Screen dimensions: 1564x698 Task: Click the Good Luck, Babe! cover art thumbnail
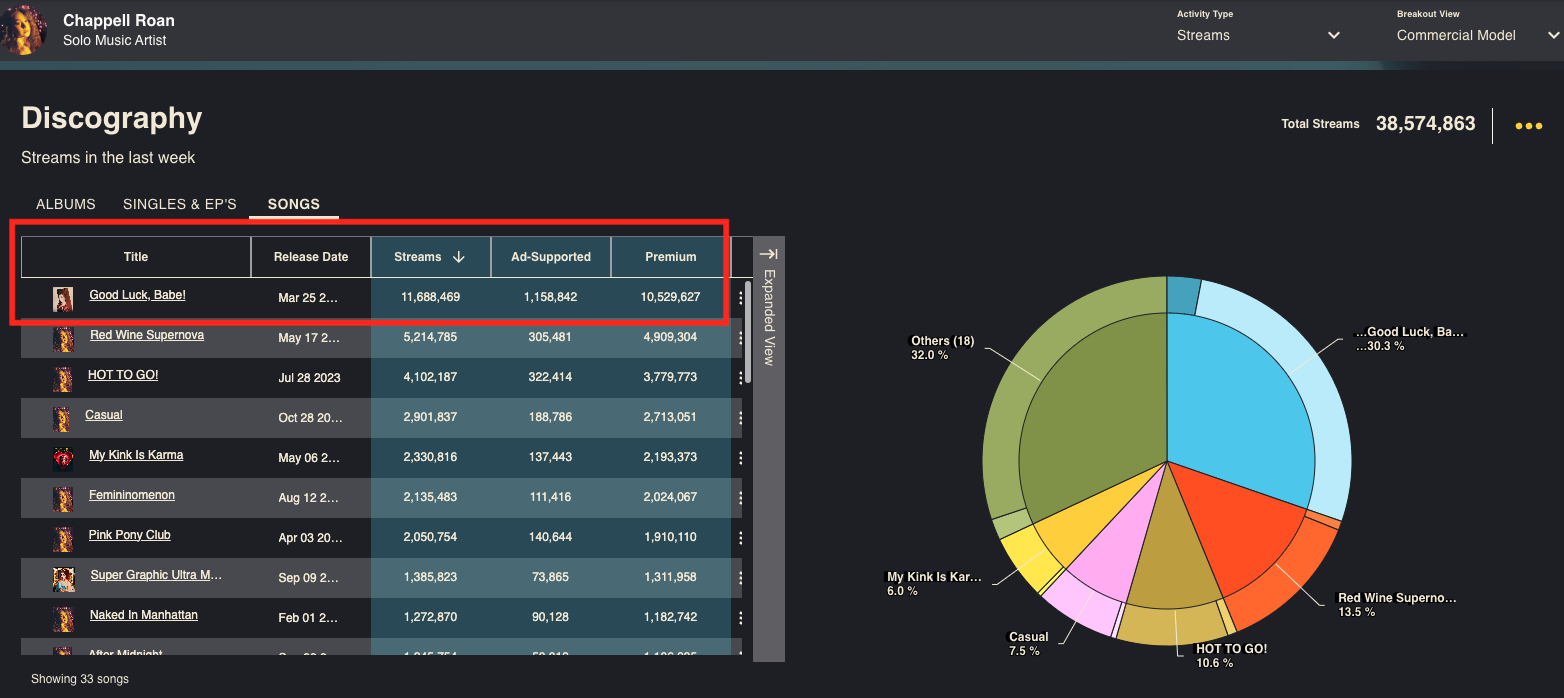point(63,298)
